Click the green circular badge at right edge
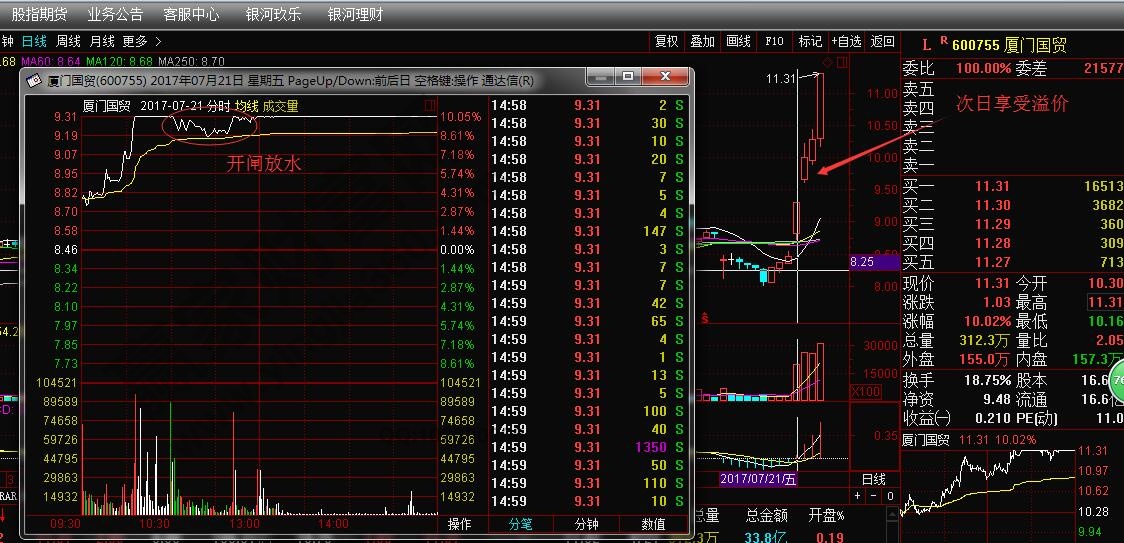Screen dimensions: 1124x543 click(1116, 380)
